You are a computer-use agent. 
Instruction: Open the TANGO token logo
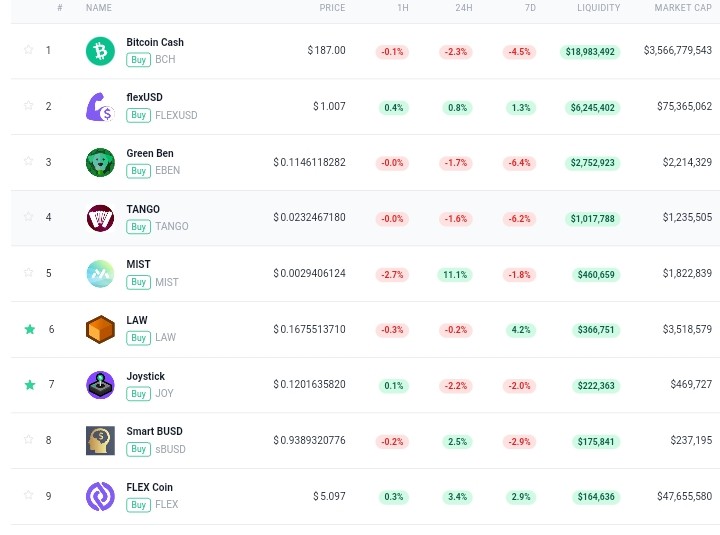[x=100, y=218]
